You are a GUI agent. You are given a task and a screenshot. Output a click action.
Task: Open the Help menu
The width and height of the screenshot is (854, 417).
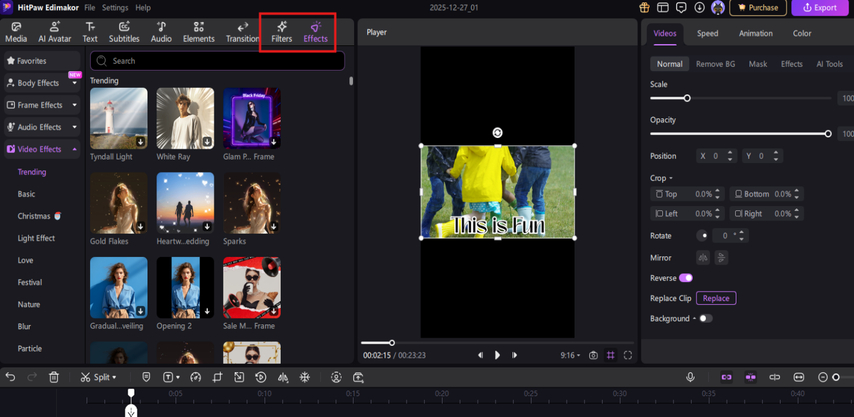click(x=143, y=8)
